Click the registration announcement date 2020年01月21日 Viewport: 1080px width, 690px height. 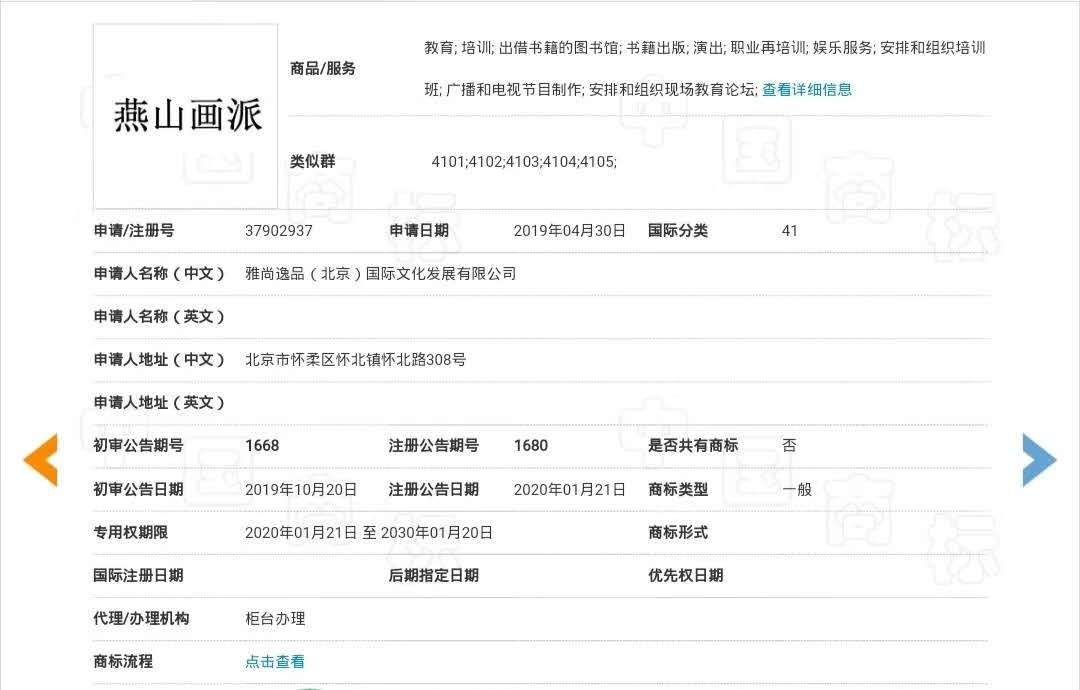tap(569, 489)
